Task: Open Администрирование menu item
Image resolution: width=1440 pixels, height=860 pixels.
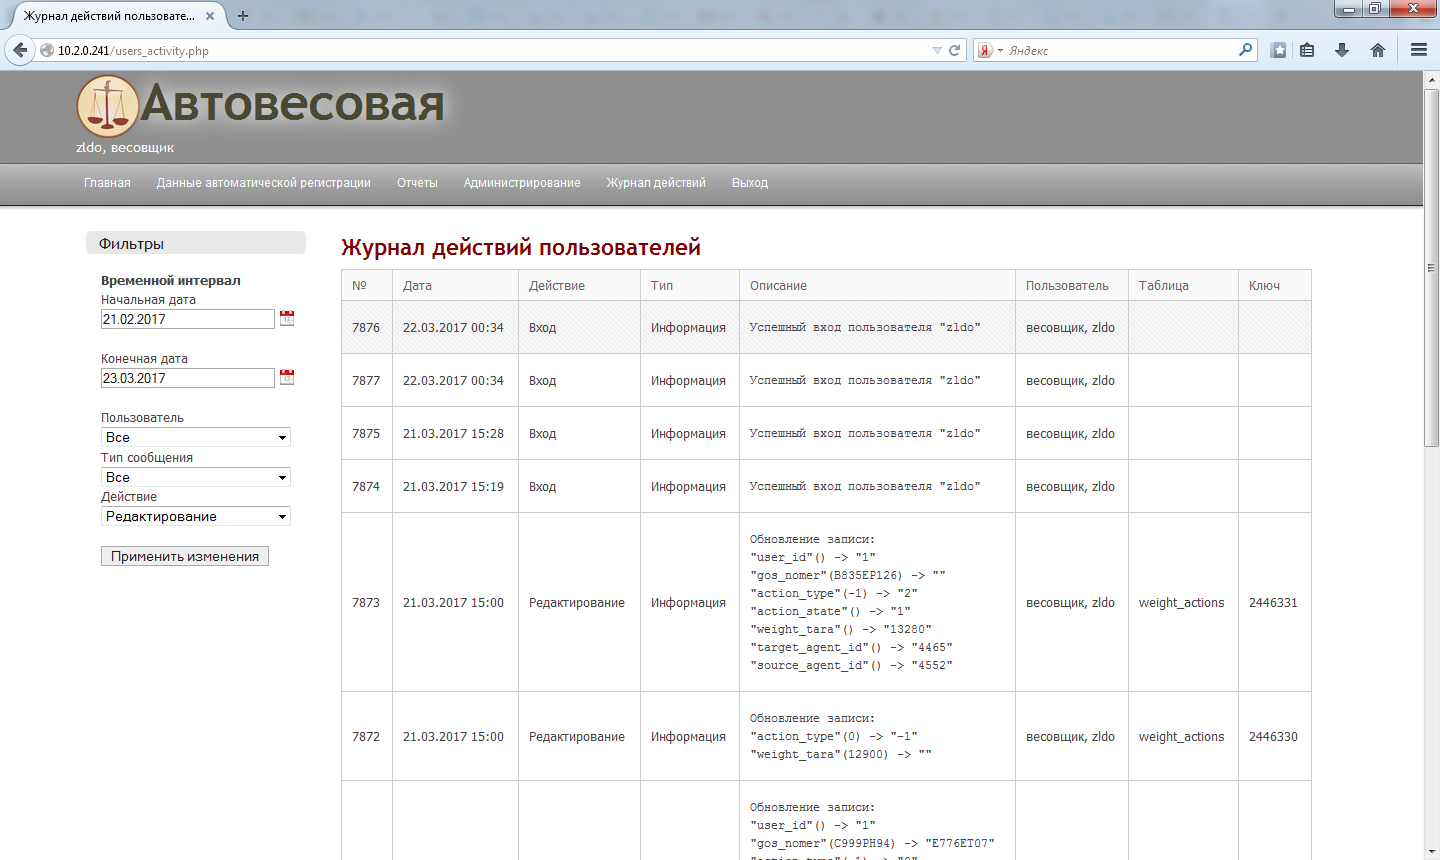Action: [x=521, y=183]
